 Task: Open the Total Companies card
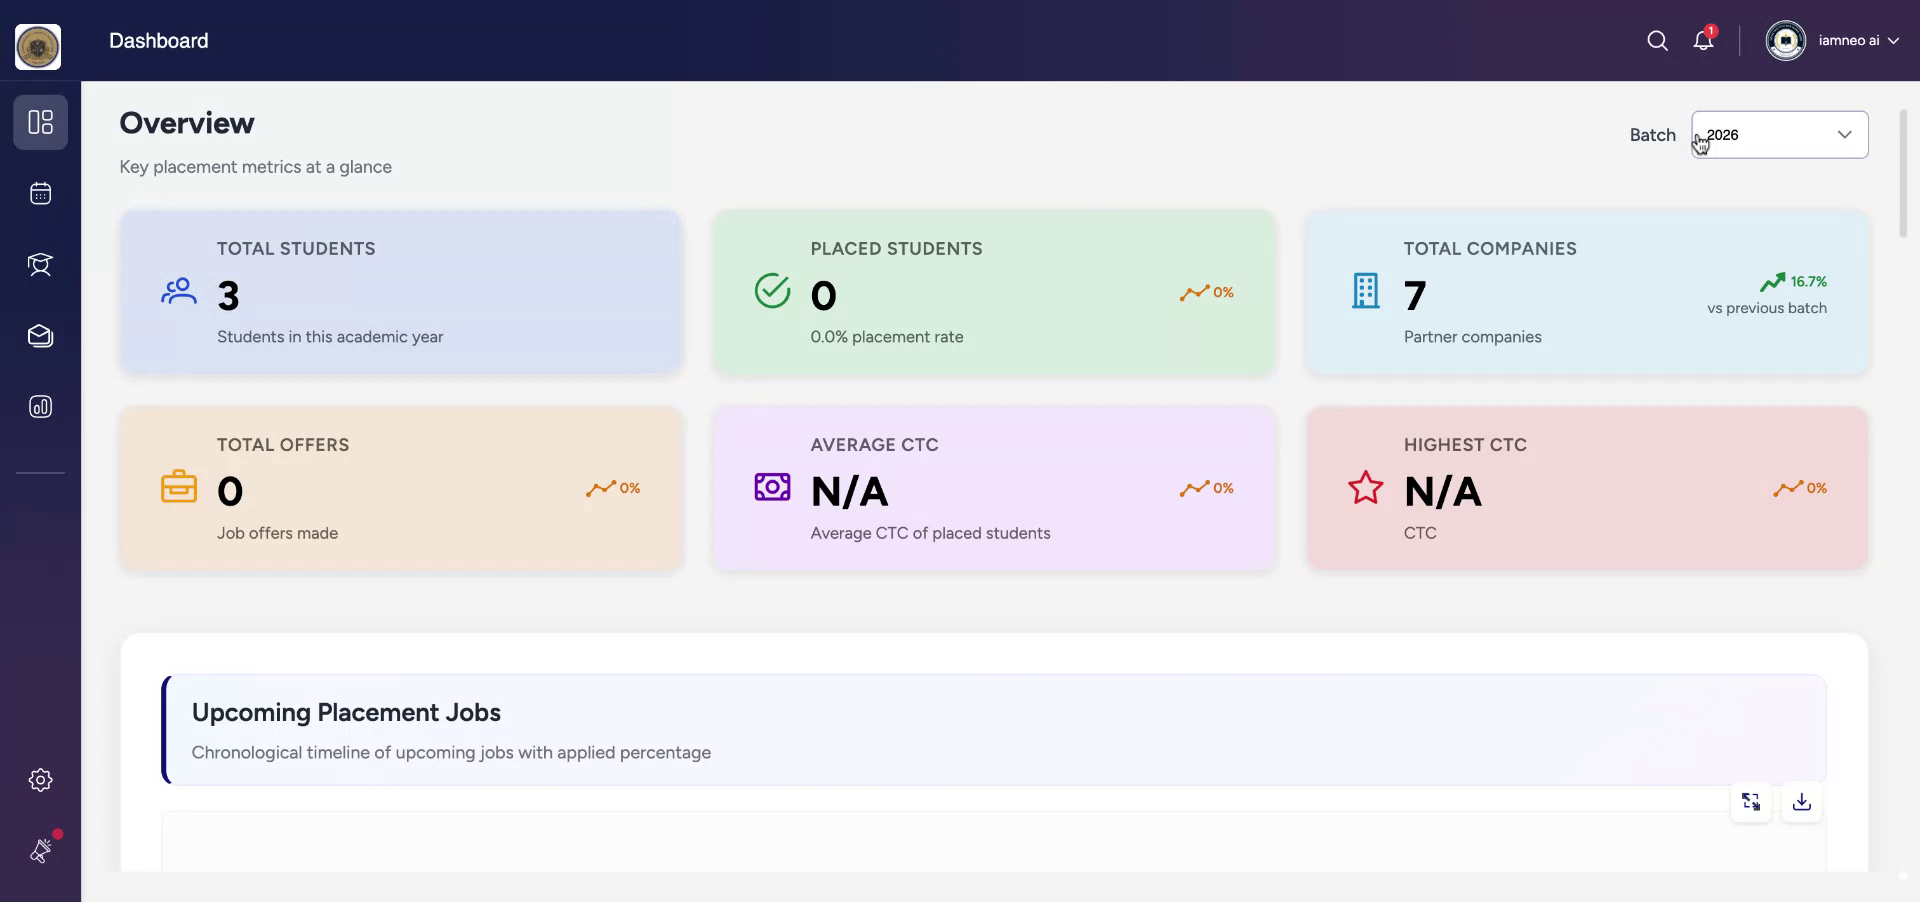click(1586, 292)
